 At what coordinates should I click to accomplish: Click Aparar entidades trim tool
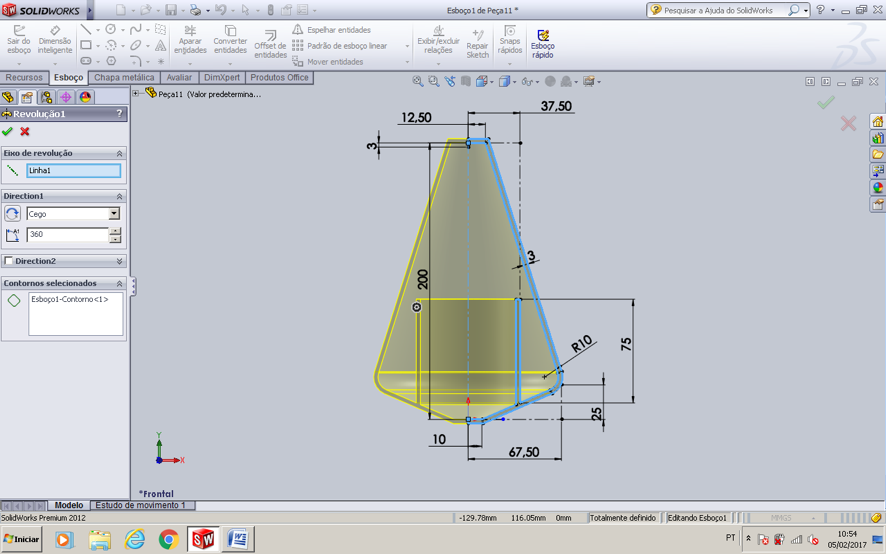click(190, 40)
